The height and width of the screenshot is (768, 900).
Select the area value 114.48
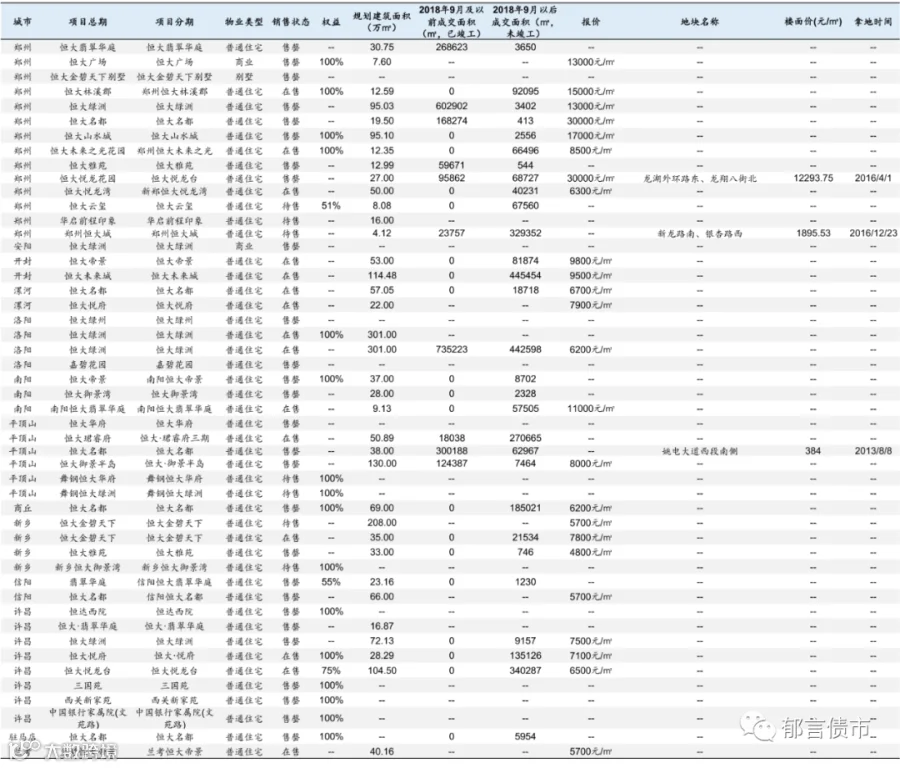click(x=382, y=276)
